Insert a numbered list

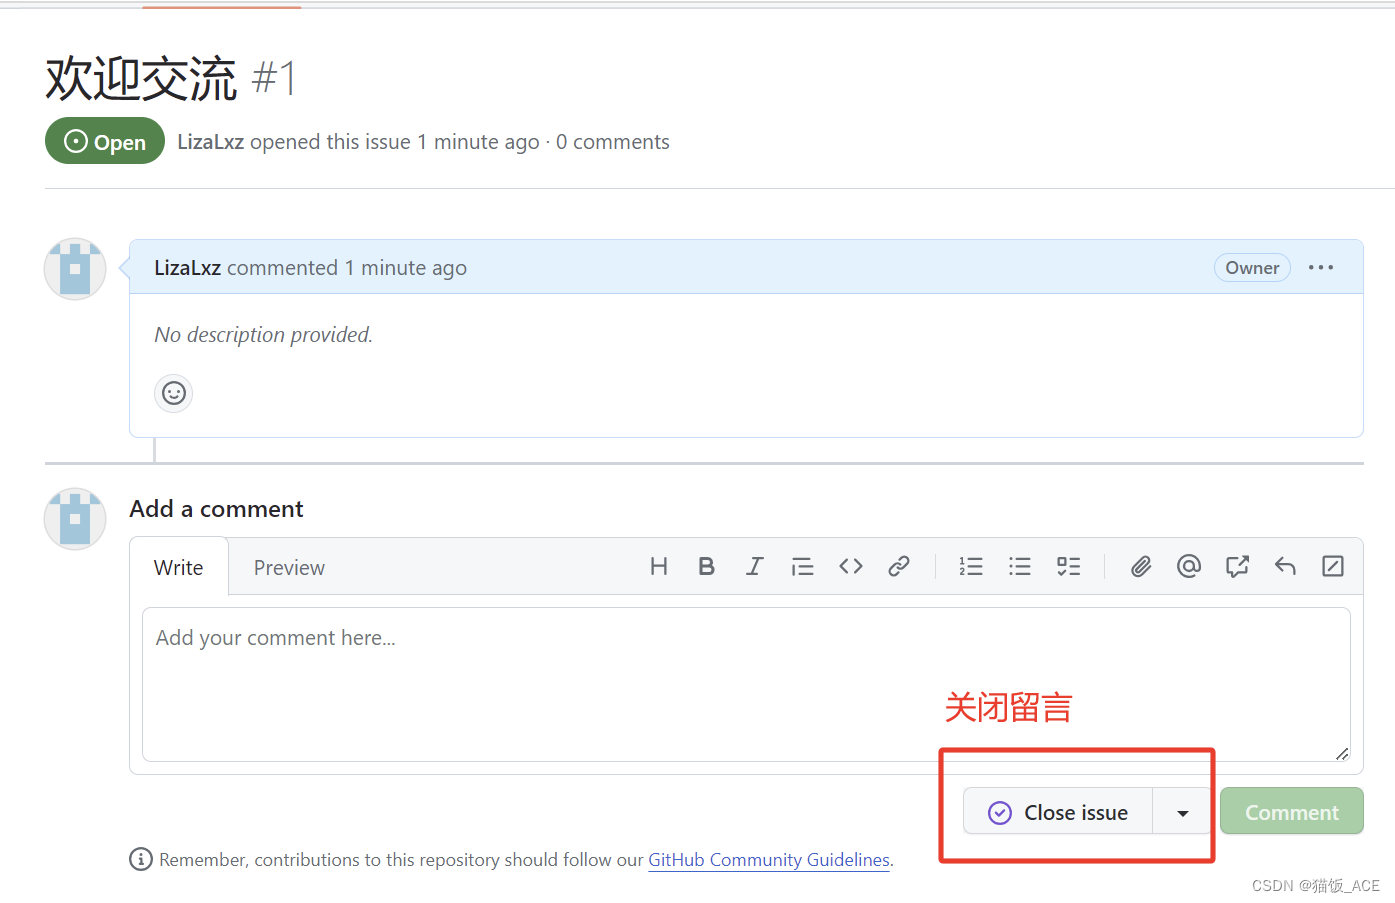(x=971, y=567)
